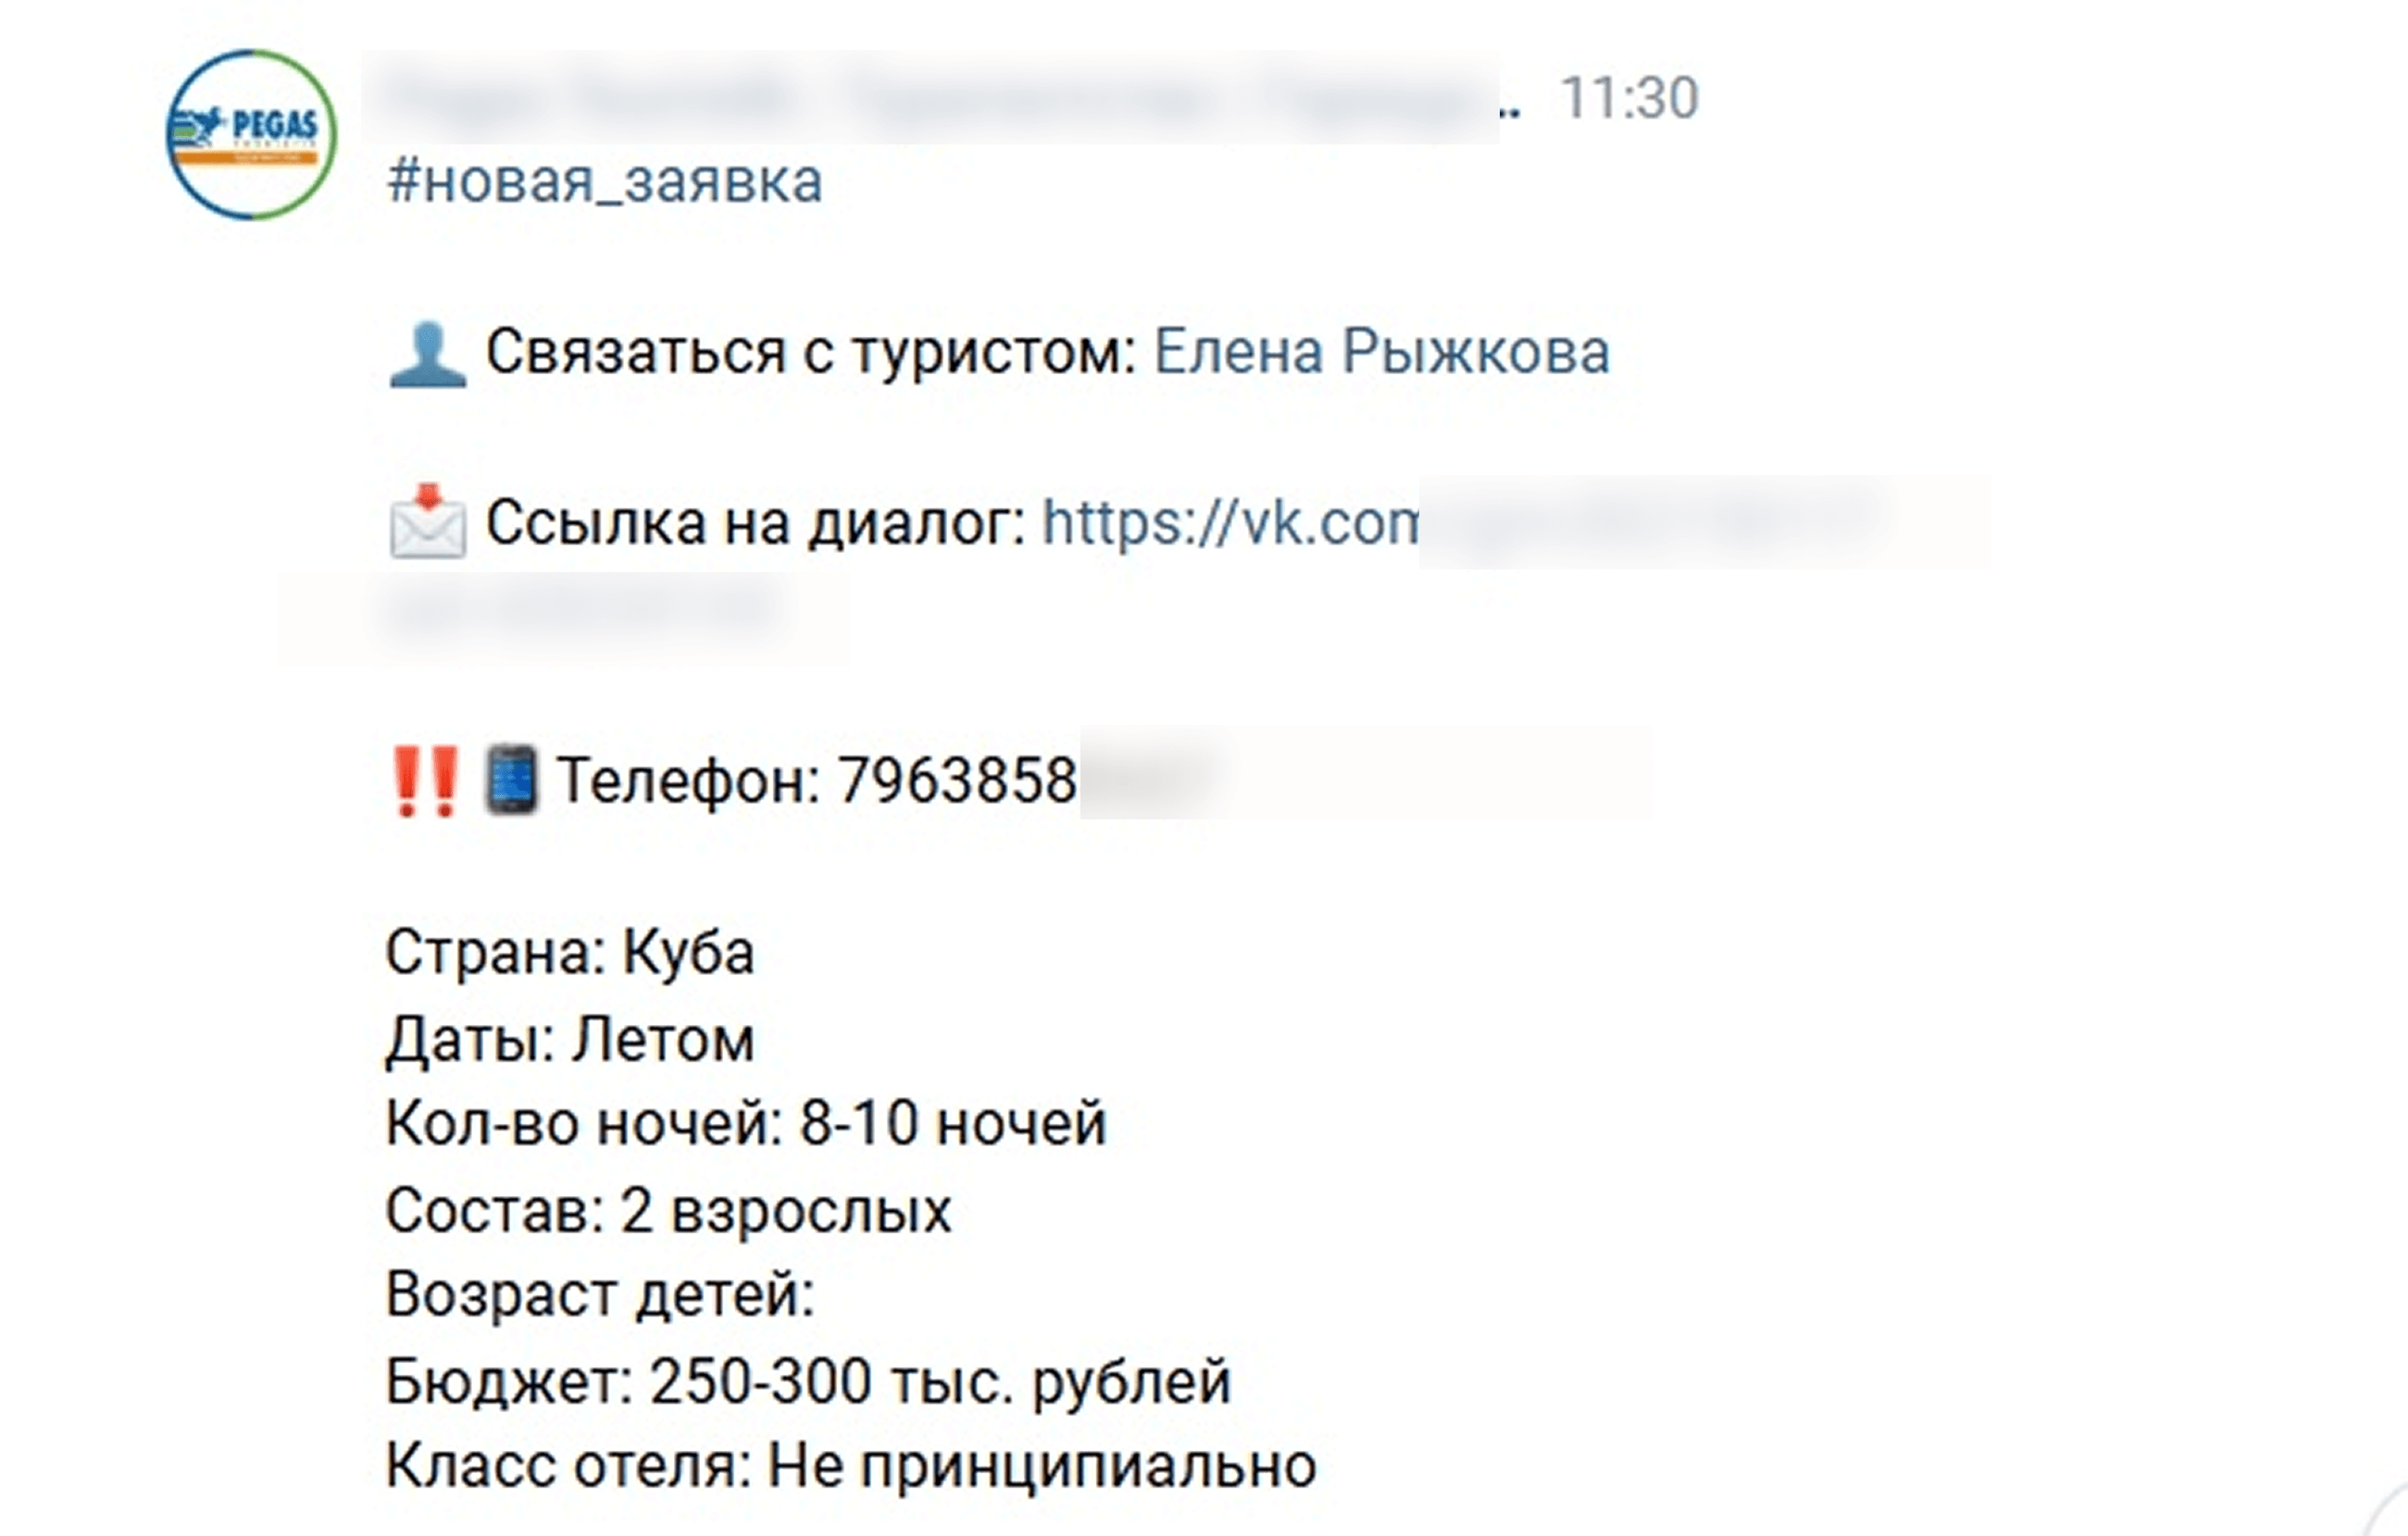
Task: Open the #новая_заявка hashtag
Action: (x=604, y=182)
